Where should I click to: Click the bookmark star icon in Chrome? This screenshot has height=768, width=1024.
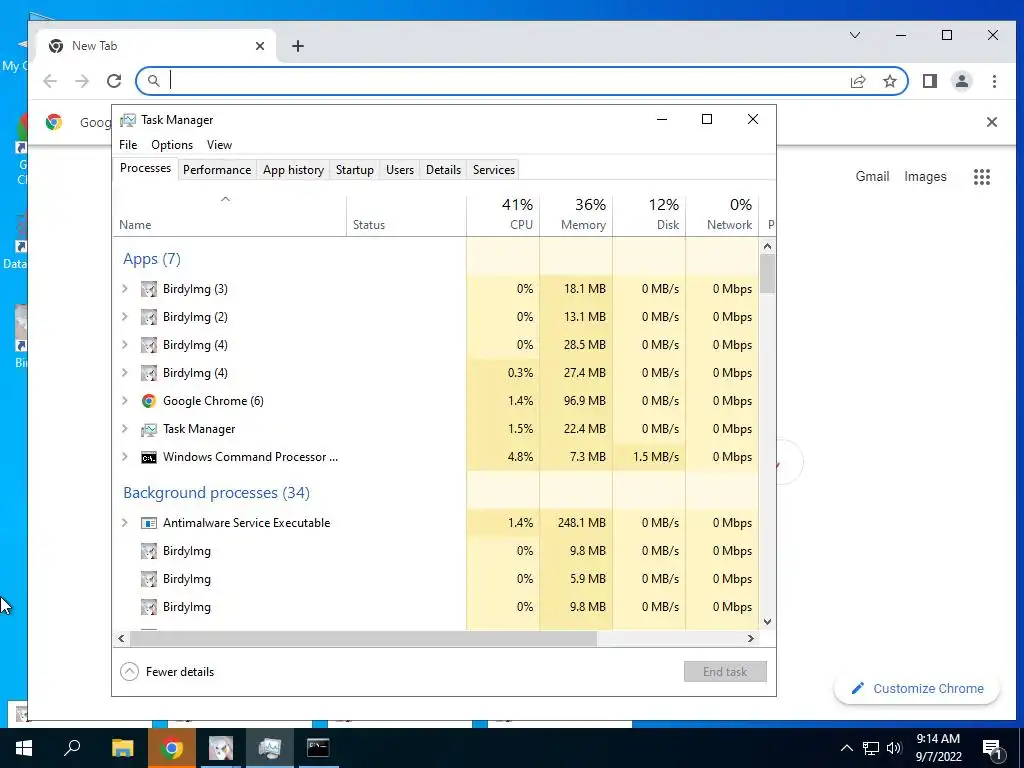click(x=889, y=81)
